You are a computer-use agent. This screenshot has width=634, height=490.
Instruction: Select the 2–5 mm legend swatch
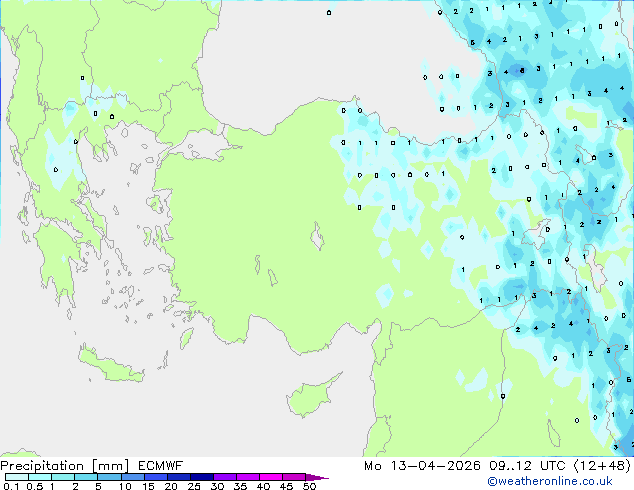click(86, 477)
